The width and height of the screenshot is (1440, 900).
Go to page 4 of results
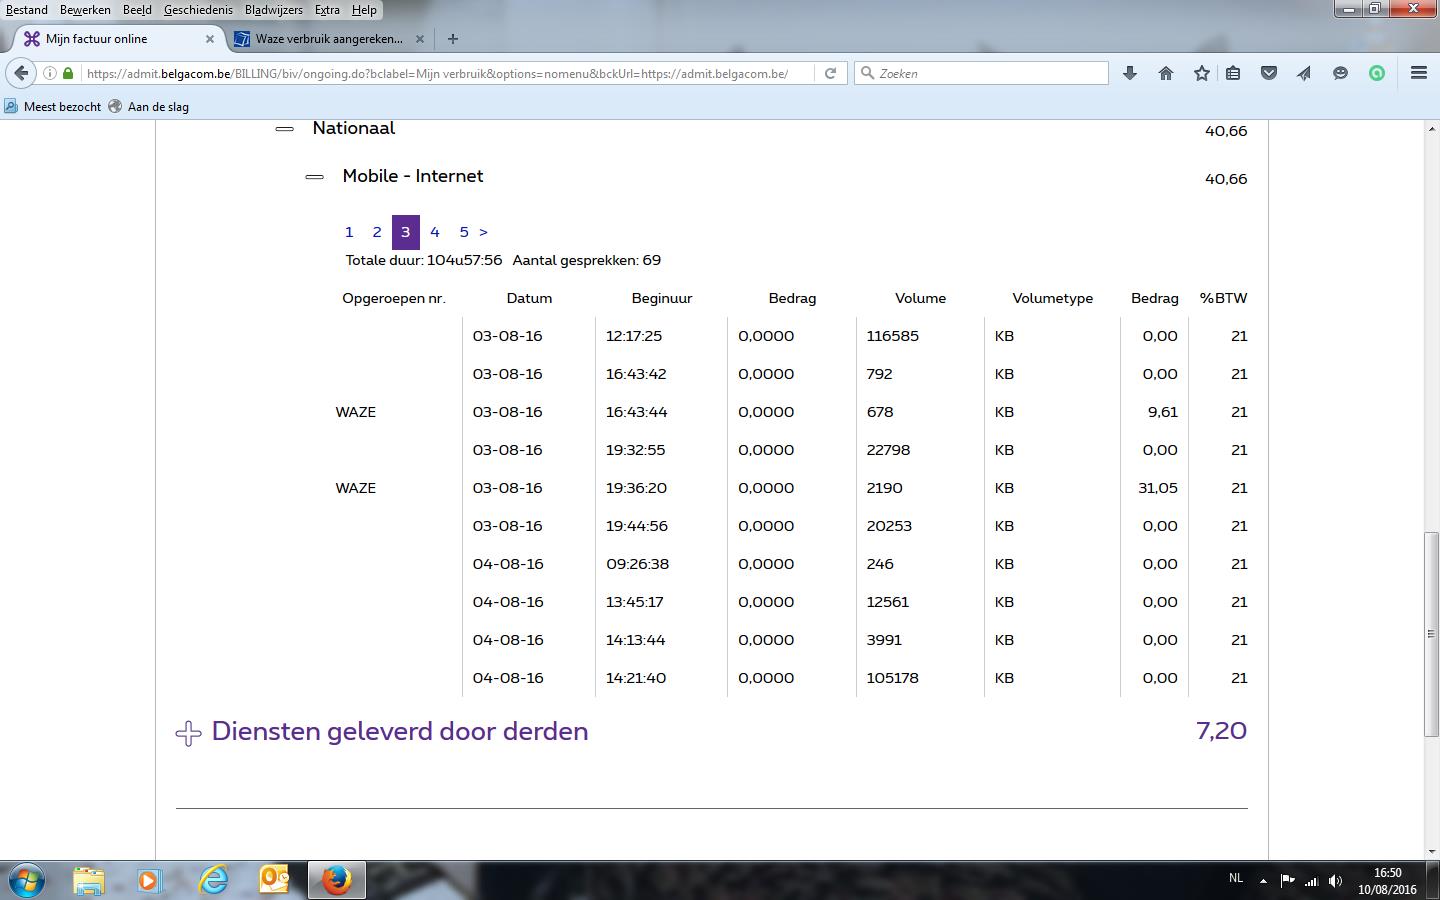tap(435, 232)
